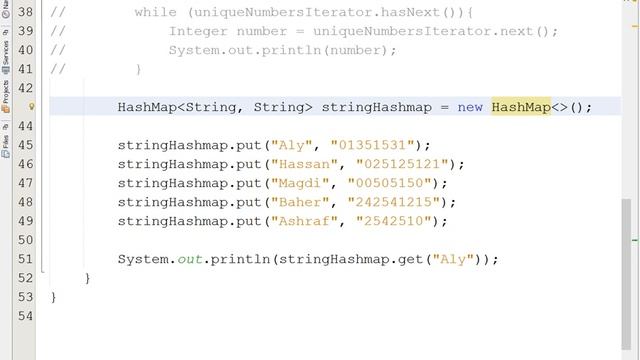Click the "Aly" key string on line 45
The height and width of the screenshot is (360, 640).
(291, 145)
